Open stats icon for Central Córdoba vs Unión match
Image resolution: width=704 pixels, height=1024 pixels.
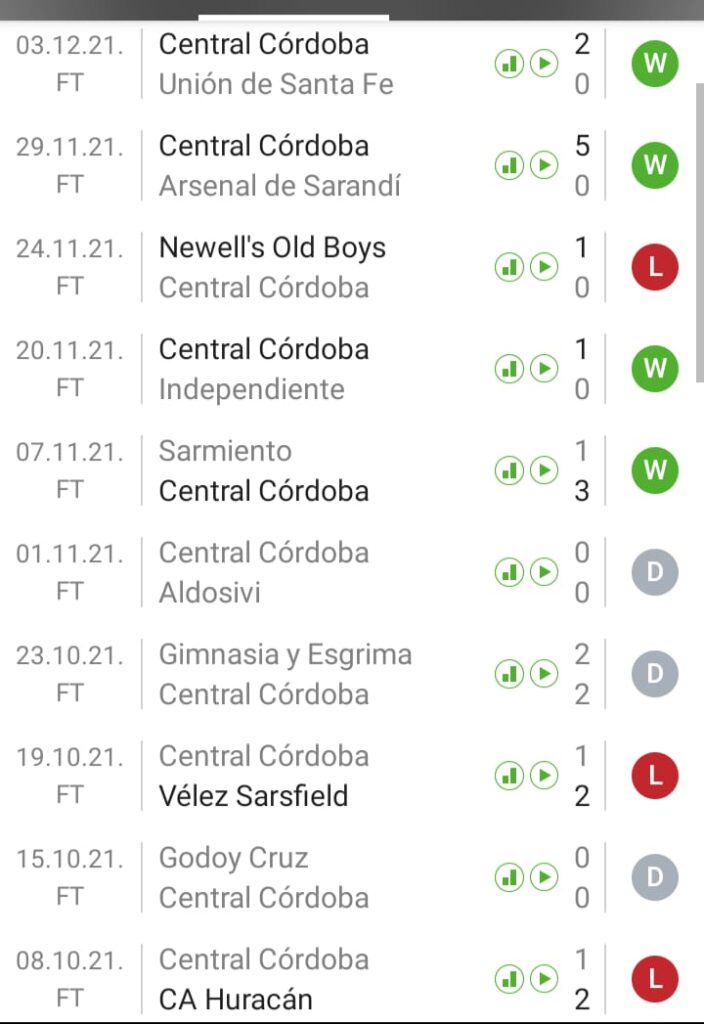(510, 65)
